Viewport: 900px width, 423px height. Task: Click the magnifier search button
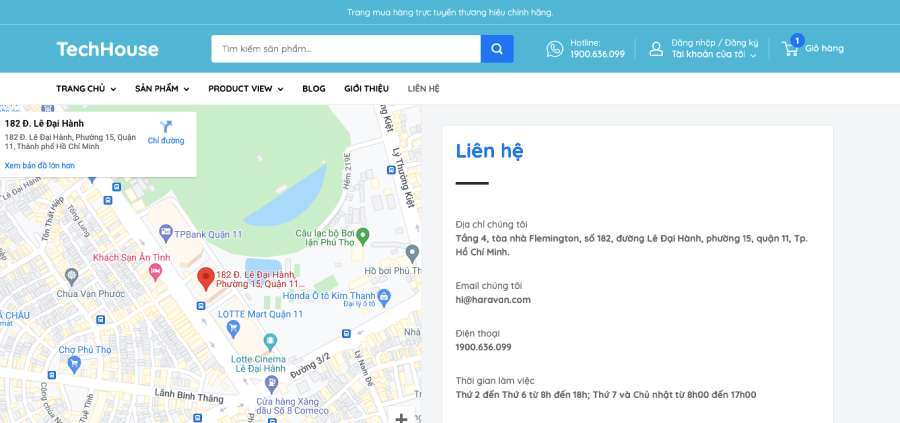pyautogui.click(x=497, y=49)
